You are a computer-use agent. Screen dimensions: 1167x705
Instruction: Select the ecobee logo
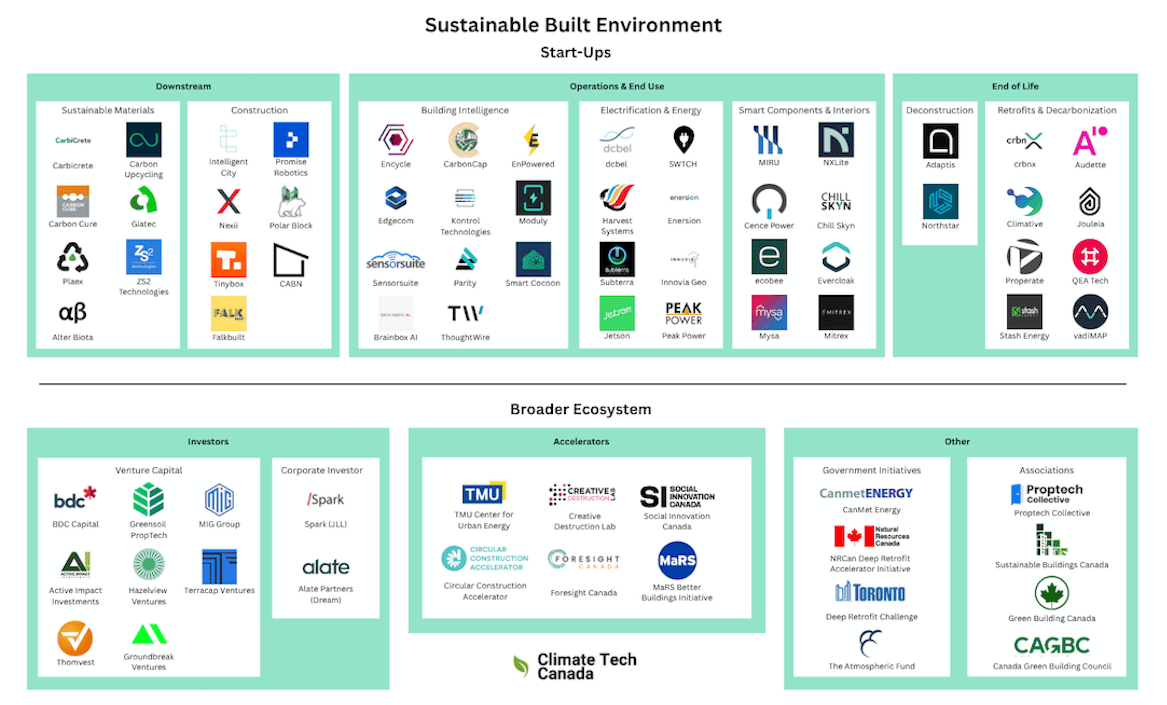click(769, 257)
